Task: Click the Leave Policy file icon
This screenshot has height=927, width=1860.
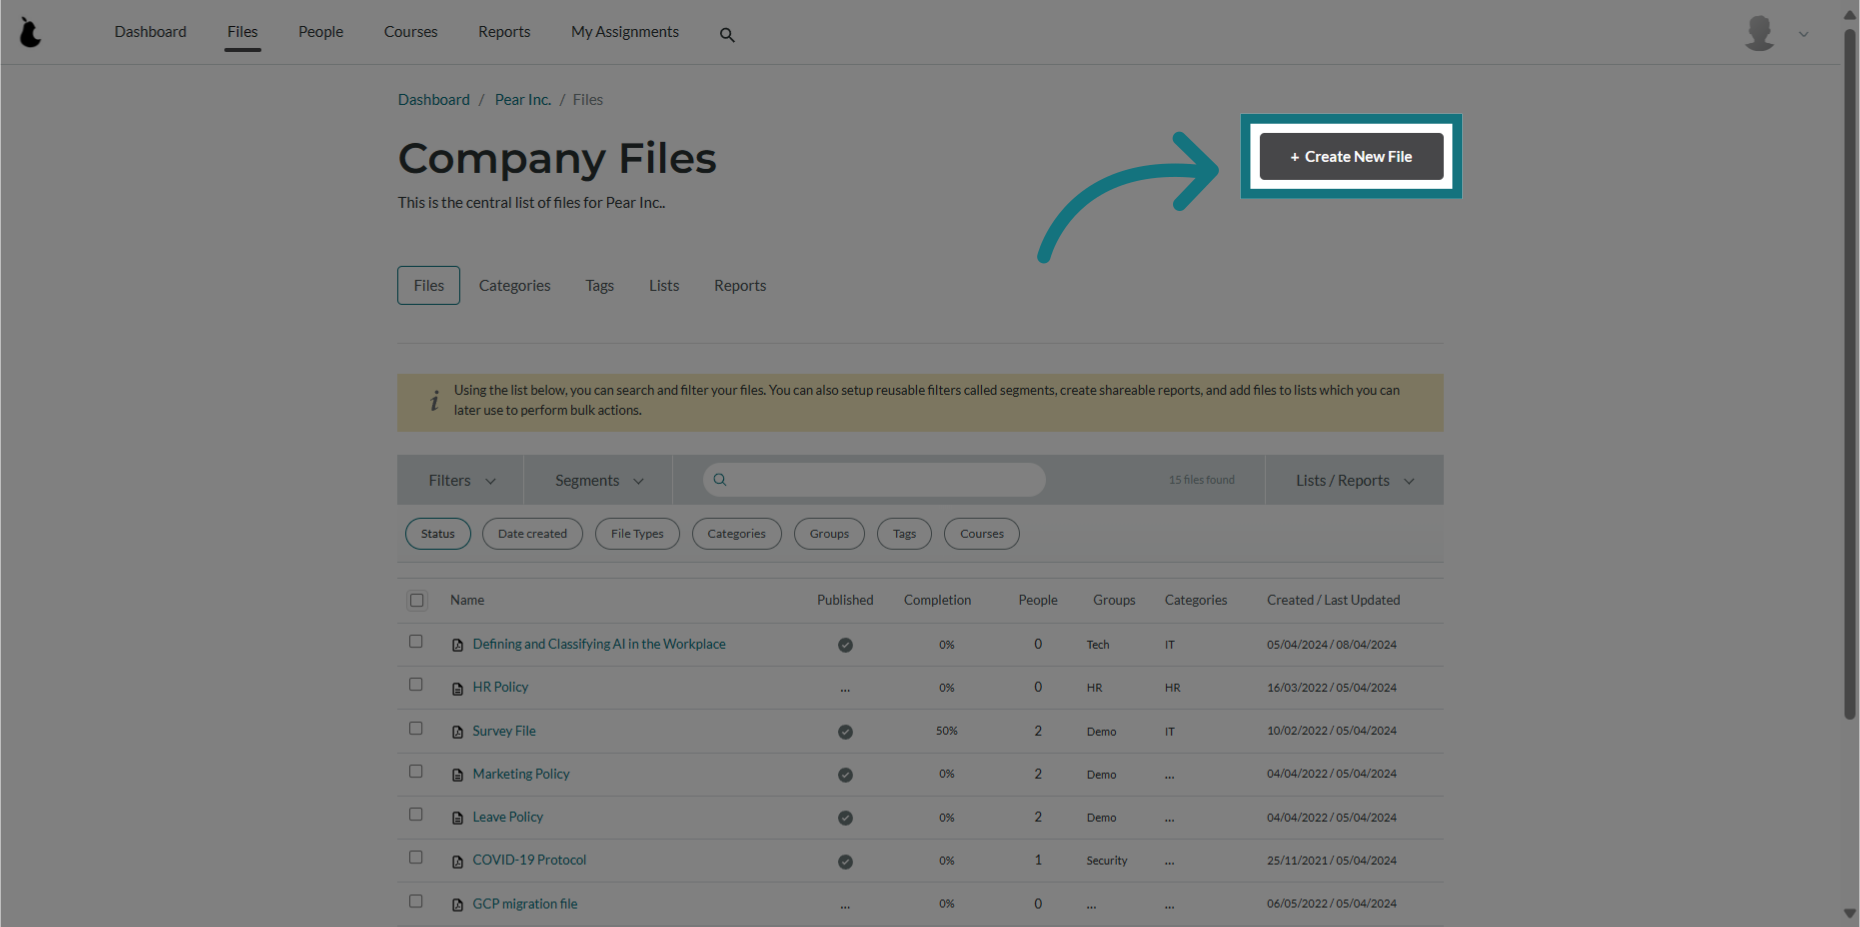Action: coord(457,818)
